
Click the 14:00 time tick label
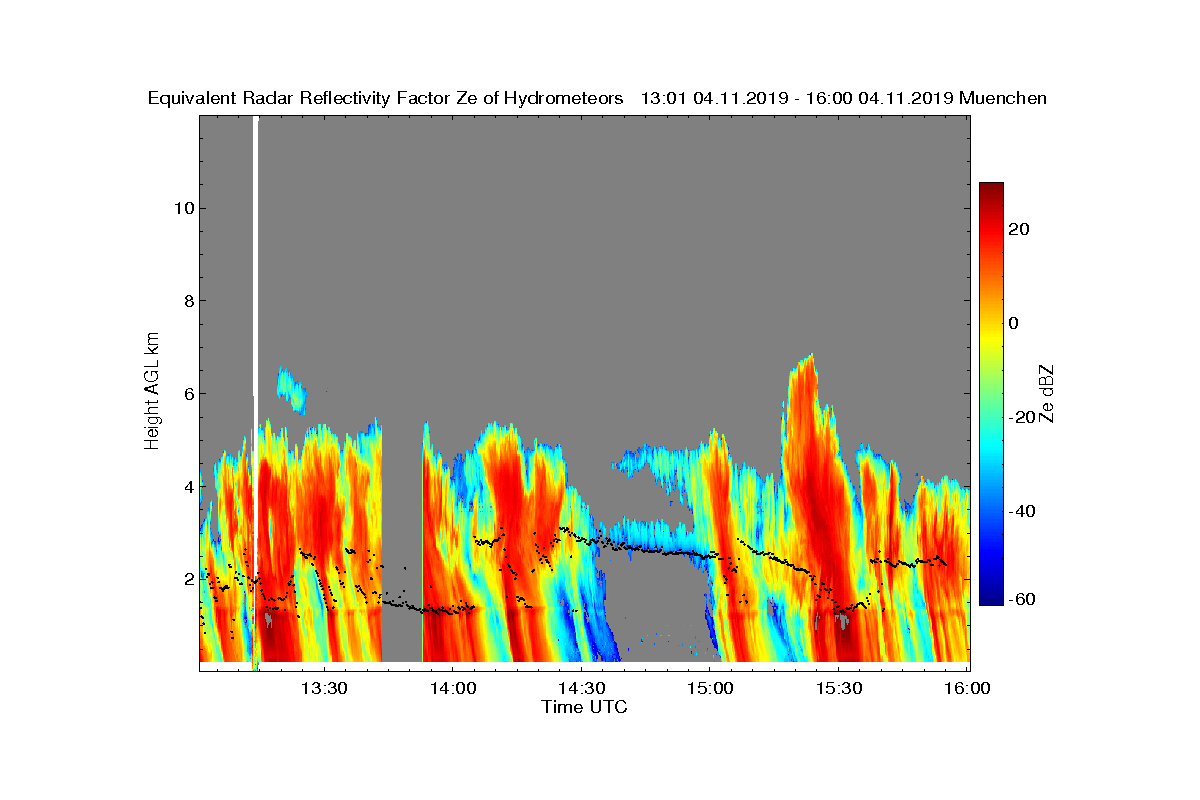point(452,688)
